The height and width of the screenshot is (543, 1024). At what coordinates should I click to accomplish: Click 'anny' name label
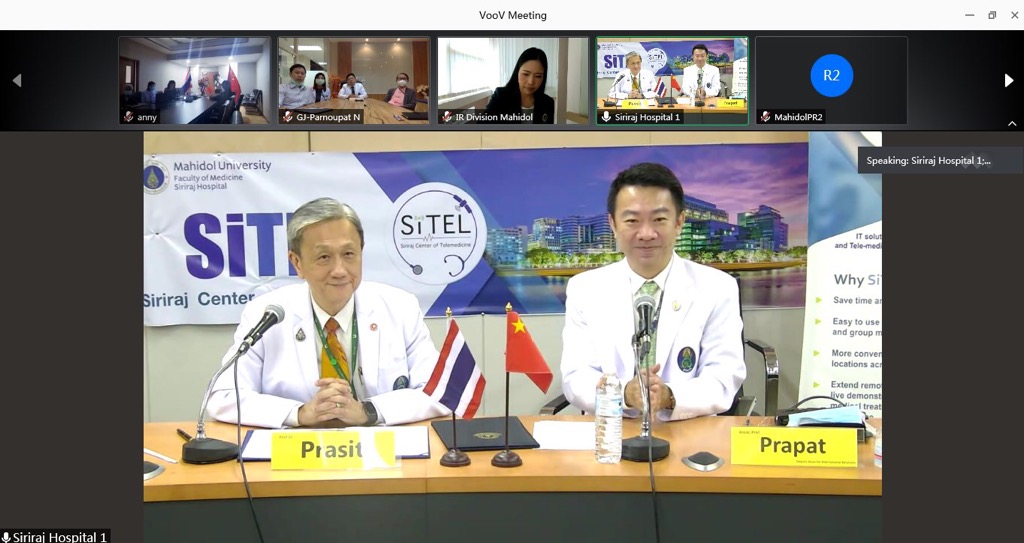[x=147, y=118]
